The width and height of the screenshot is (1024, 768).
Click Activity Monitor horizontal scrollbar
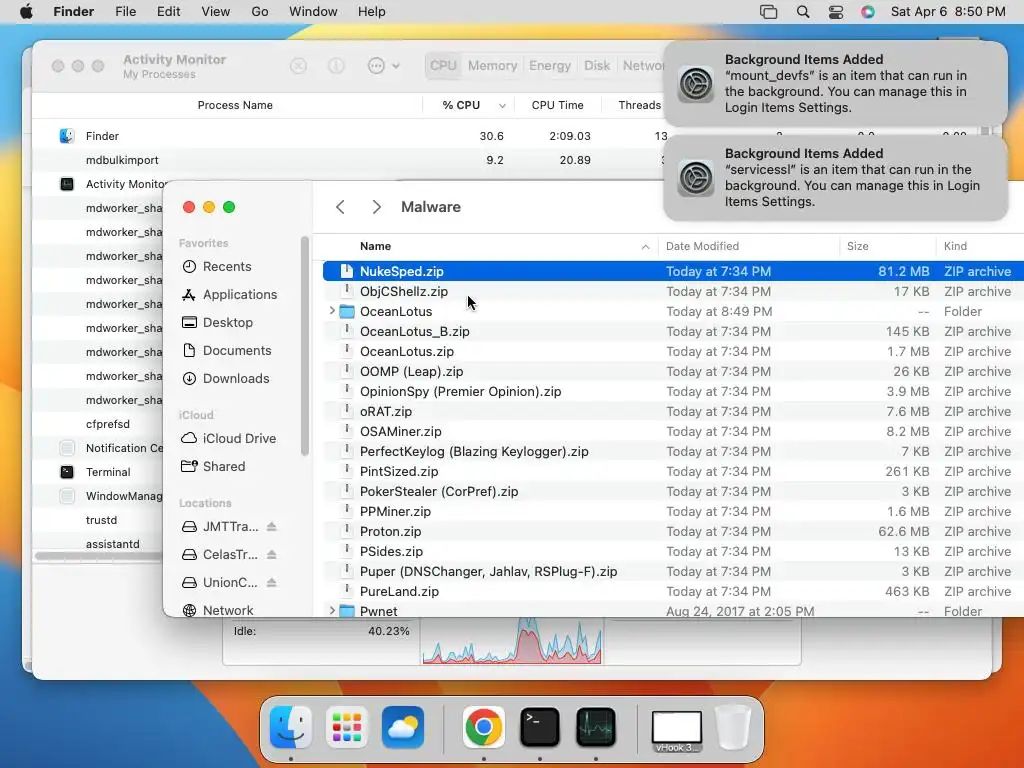click(98, 556)
